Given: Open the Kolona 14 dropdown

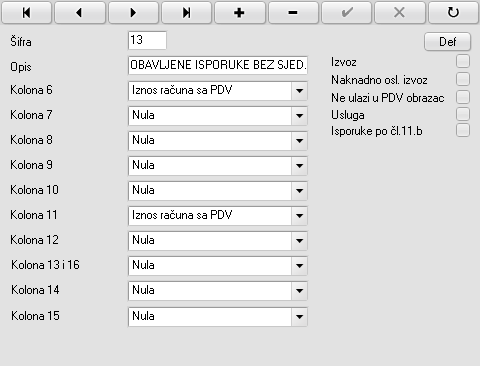Looking at the screenshot, I should [299, 291].
